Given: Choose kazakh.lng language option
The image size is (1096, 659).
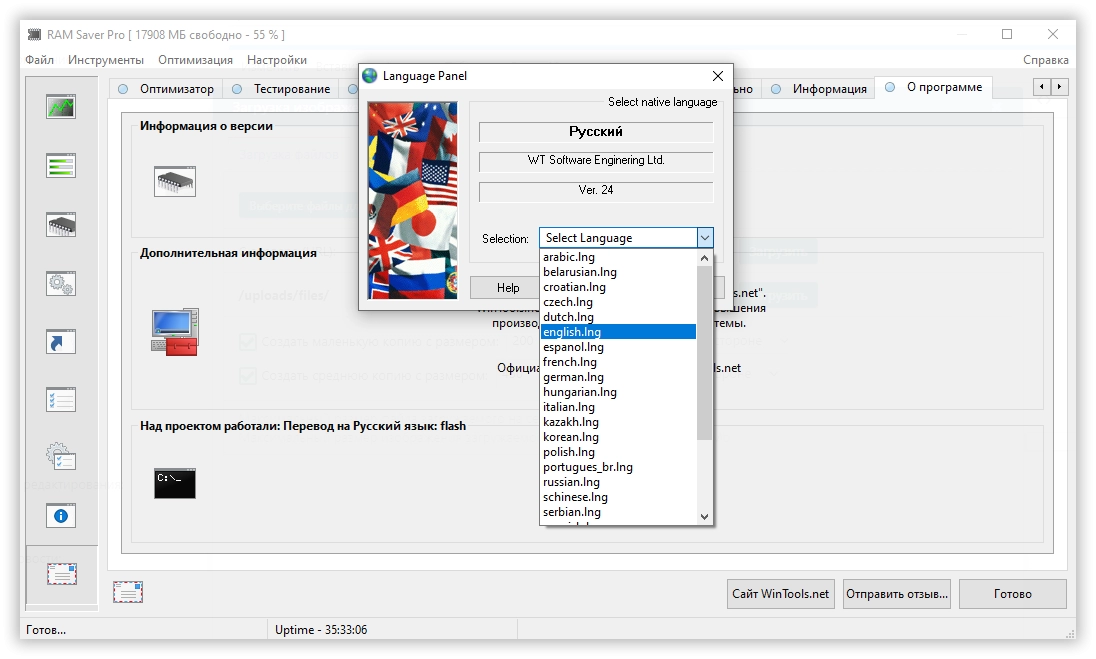Looking at the screenshot, I should [x=619, y=422].
